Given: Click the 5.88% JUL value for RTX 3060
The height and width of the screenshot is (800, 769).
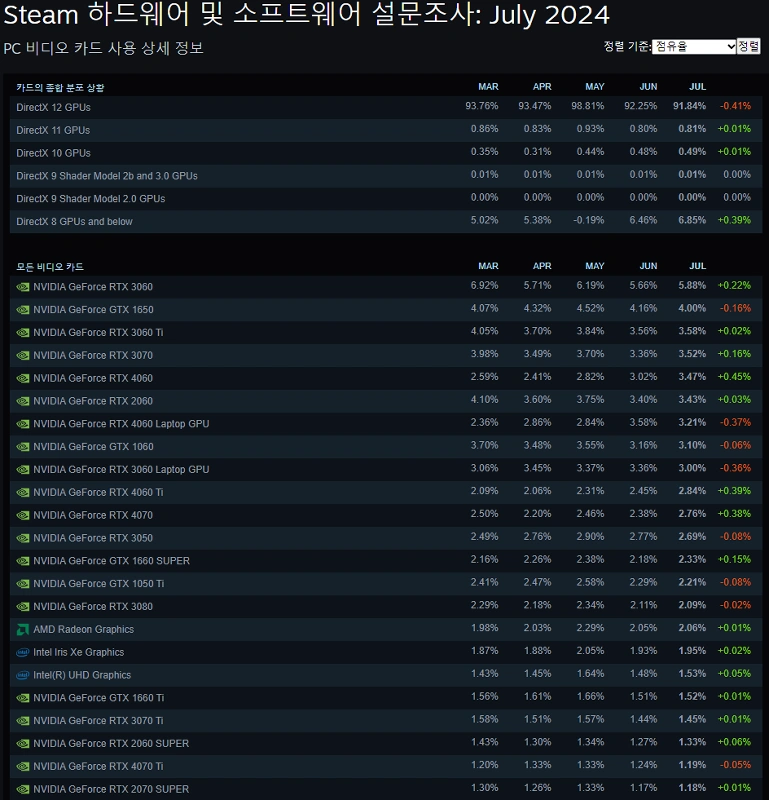Looking at the screenshot, I should click(x=692, y=286).
